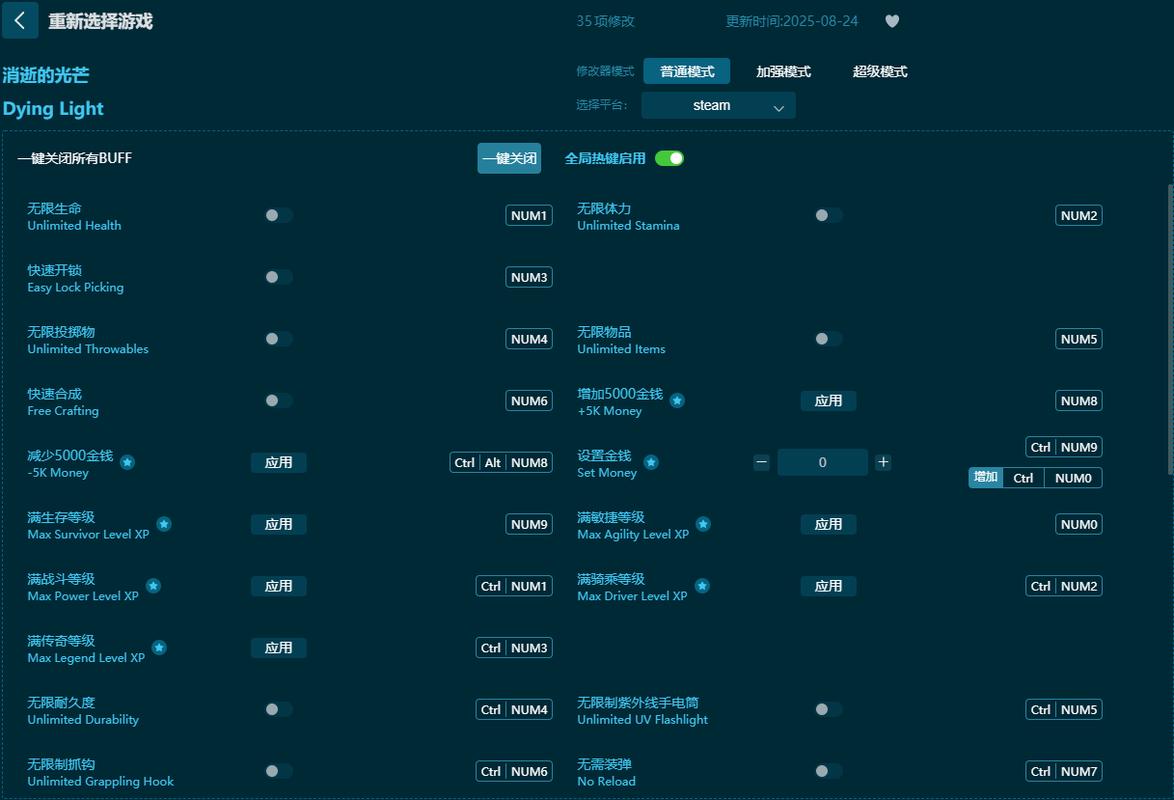1174x800 pixels.
Task: Click 更新时间:2025-08-24 text
Action: (x=791, y=21)
